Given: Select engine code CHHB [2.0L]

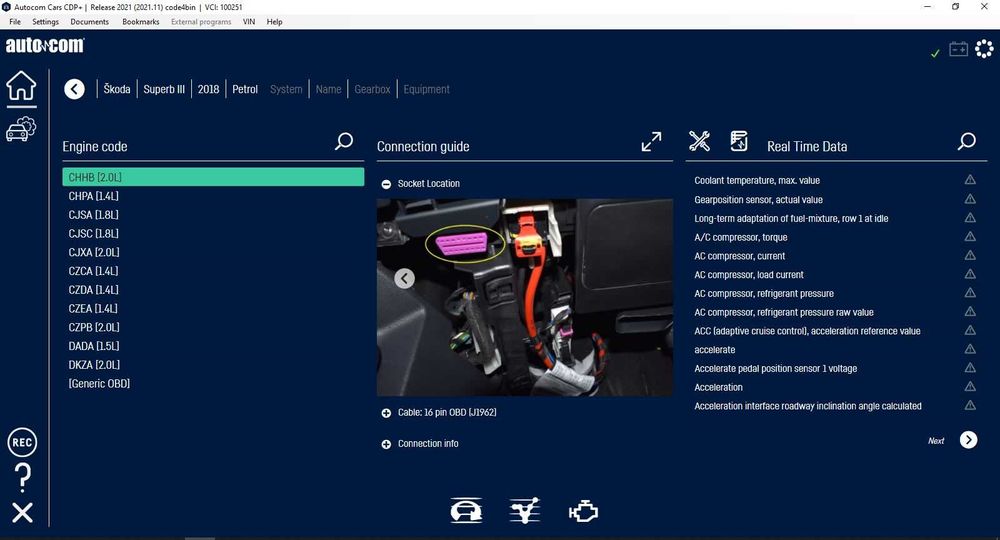Looking at the screenshot, I should [x=213, y=177].
